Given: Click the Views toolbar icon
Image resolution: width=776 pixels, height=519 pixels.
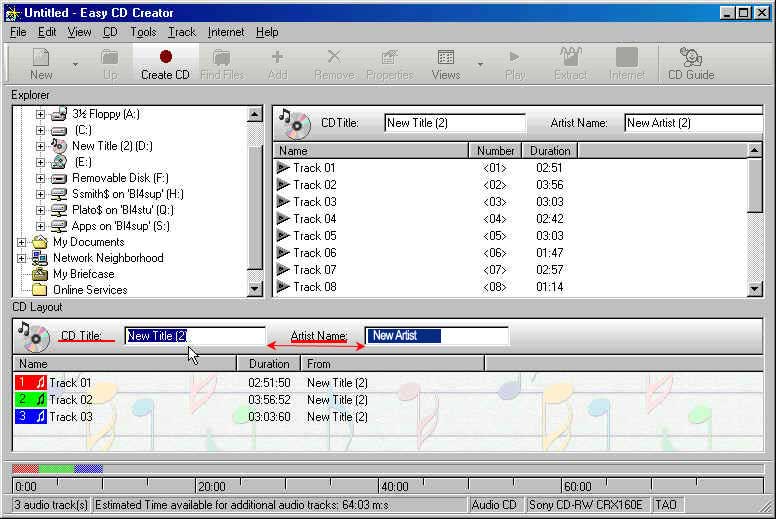Looking at the screenshot, I should point(445,64).
